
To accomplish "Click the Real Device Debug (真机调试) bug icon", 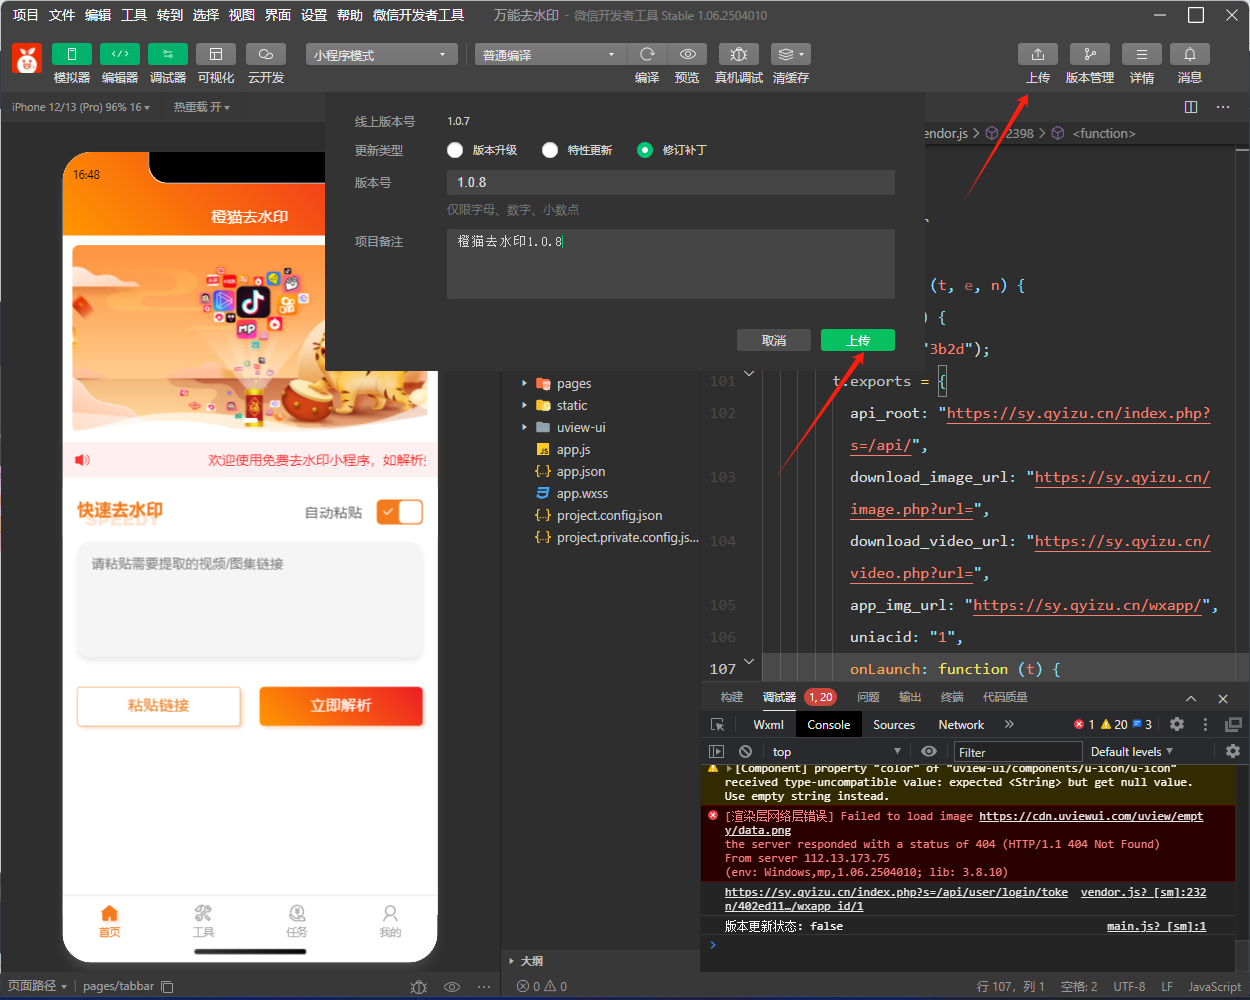I will [738, 54].
